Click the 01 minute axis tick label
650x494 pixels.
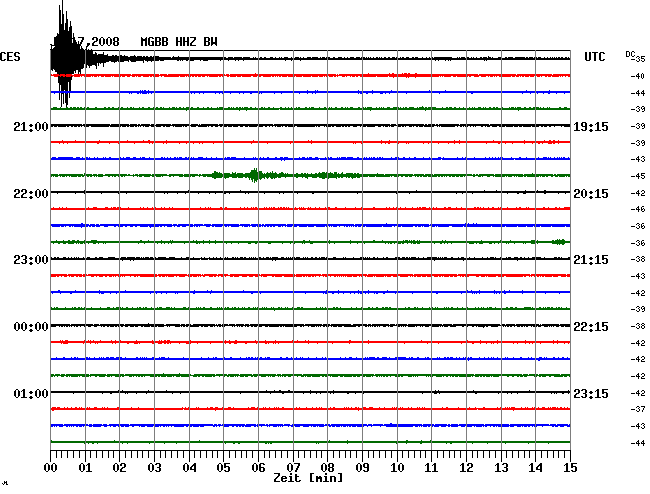click(85, 468)
